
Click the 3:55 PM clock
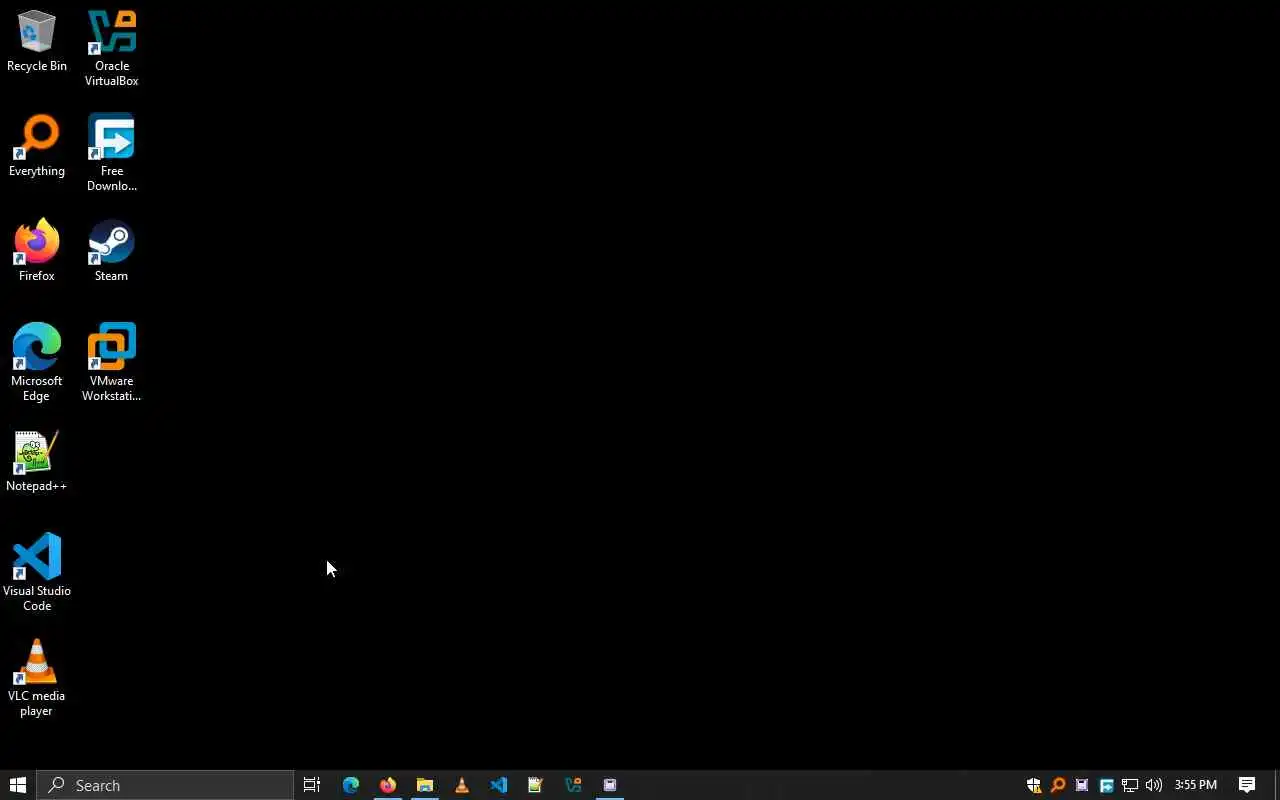(1196, 785)
